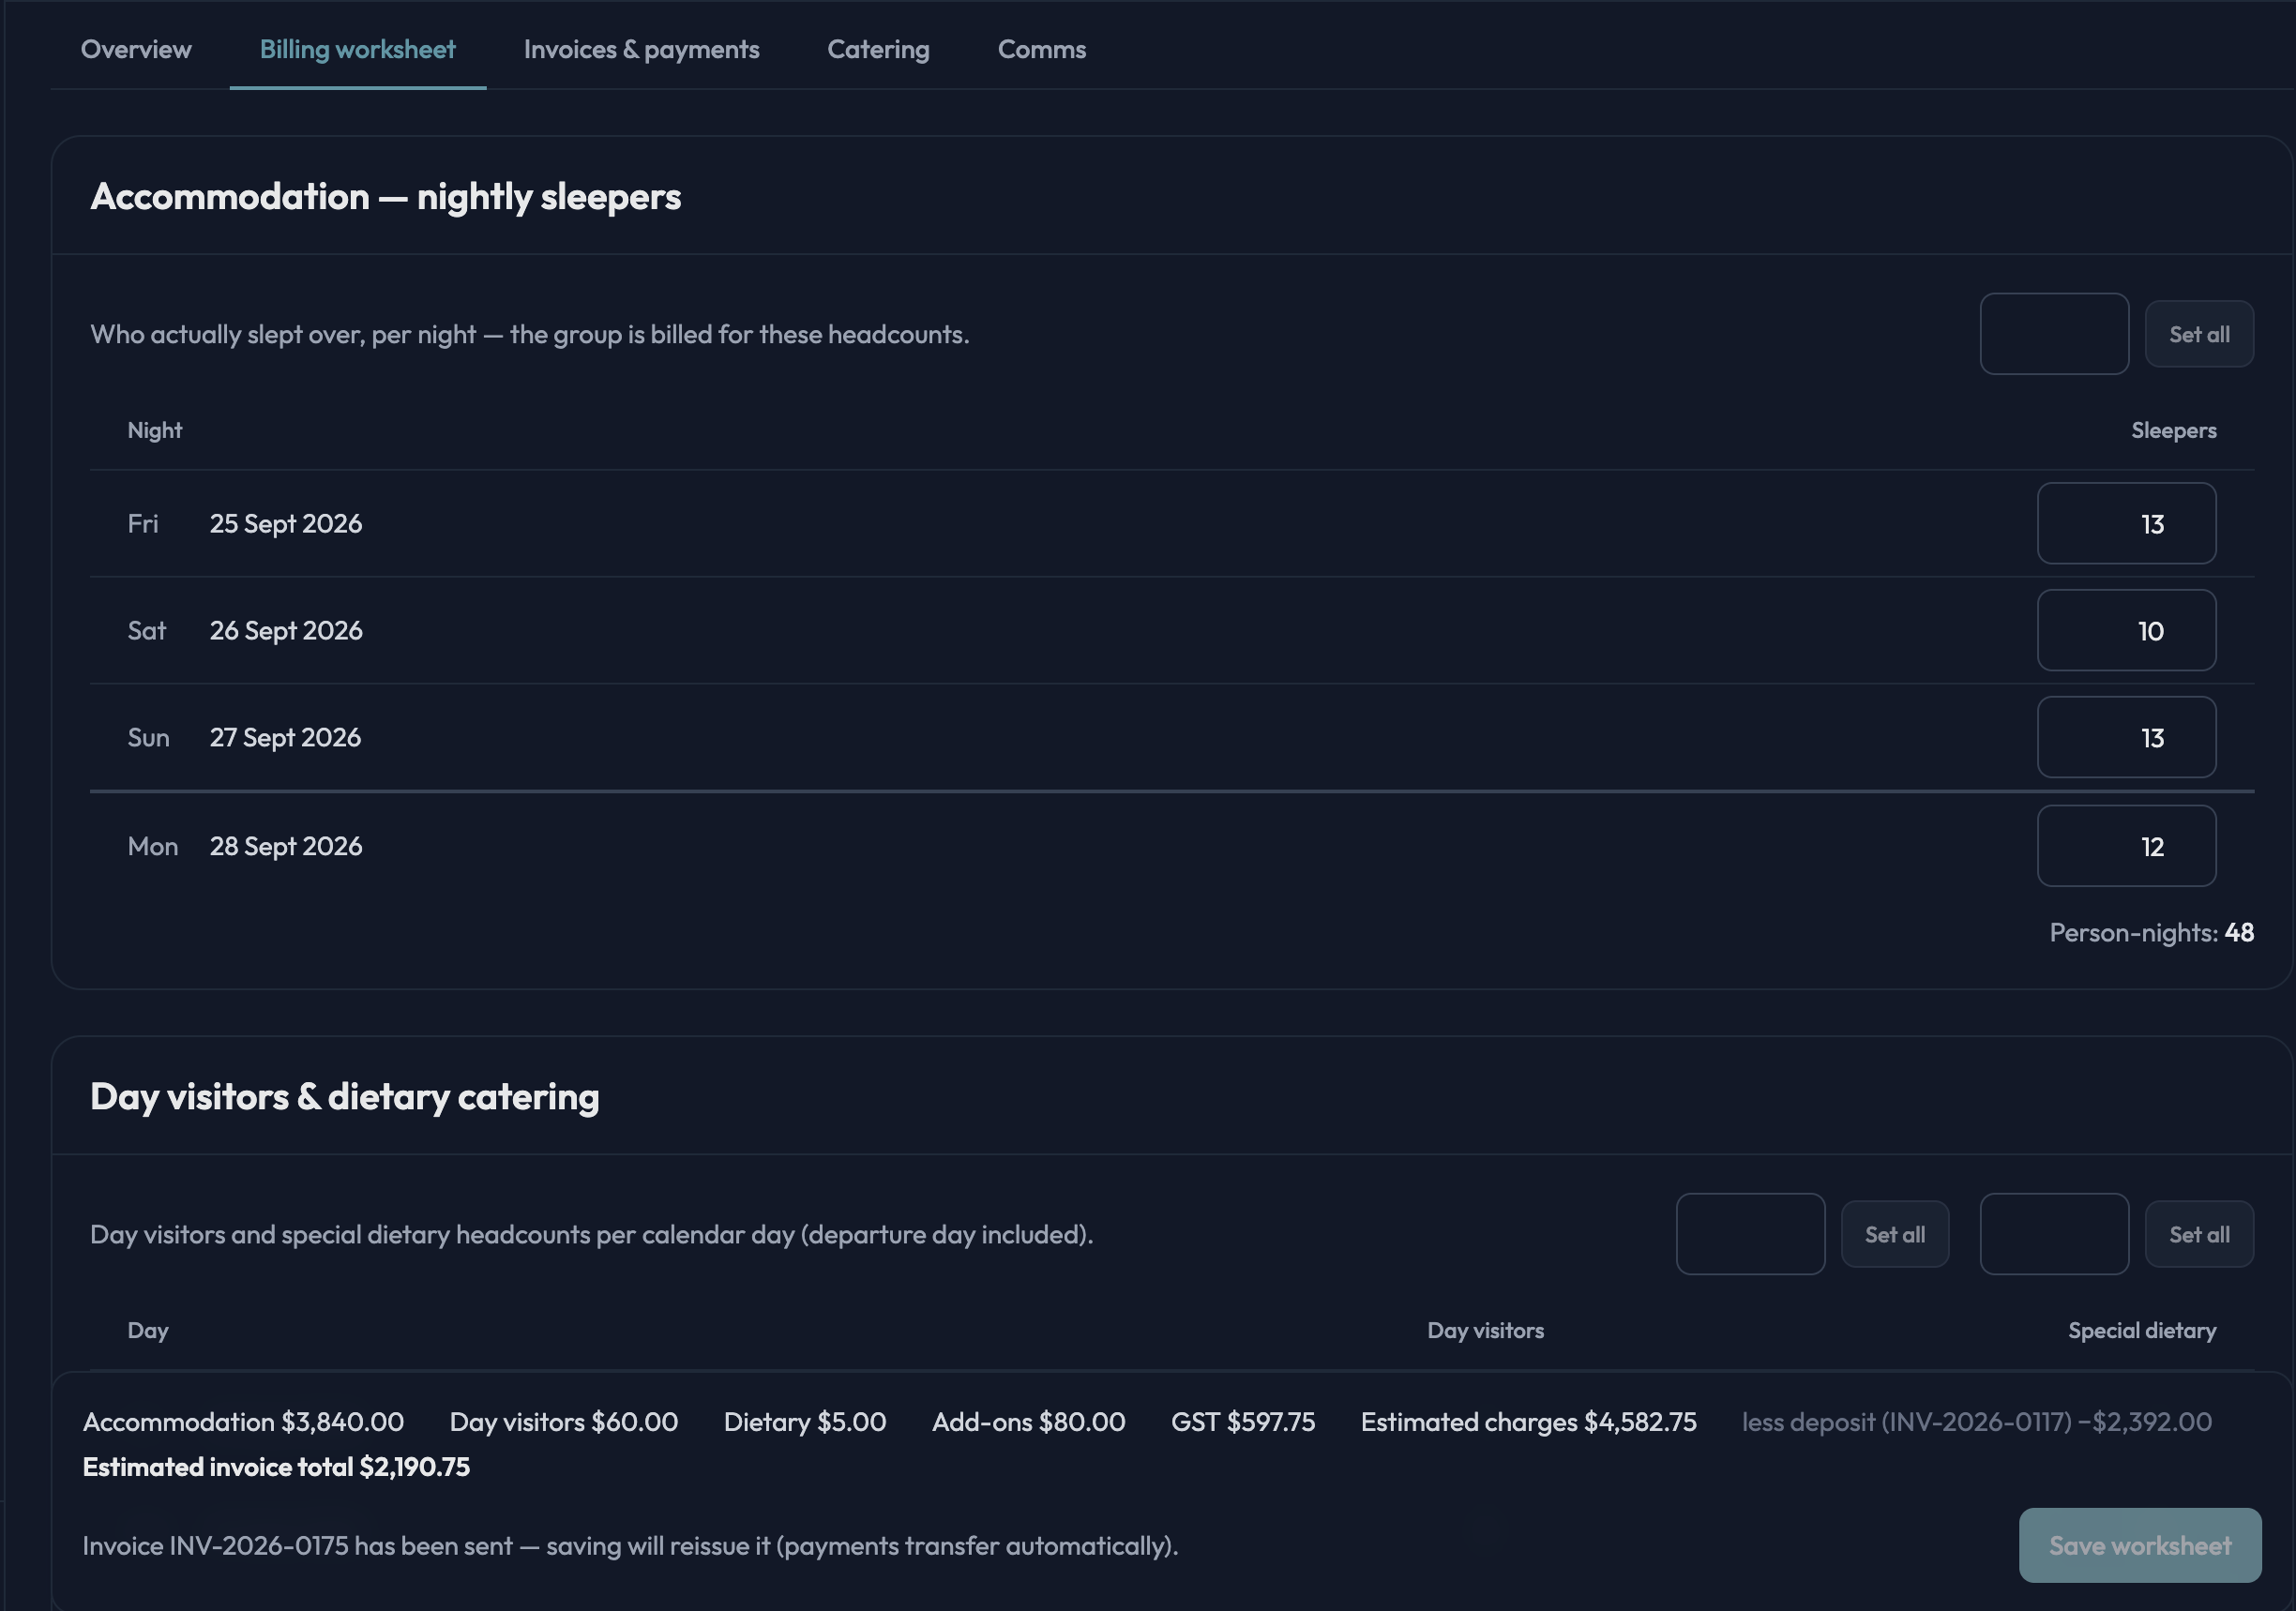This screenshot has height=1611, width=2296.
Task: Edit sleepers count for Sun 27 Sept
Action: click(2126, 738)
